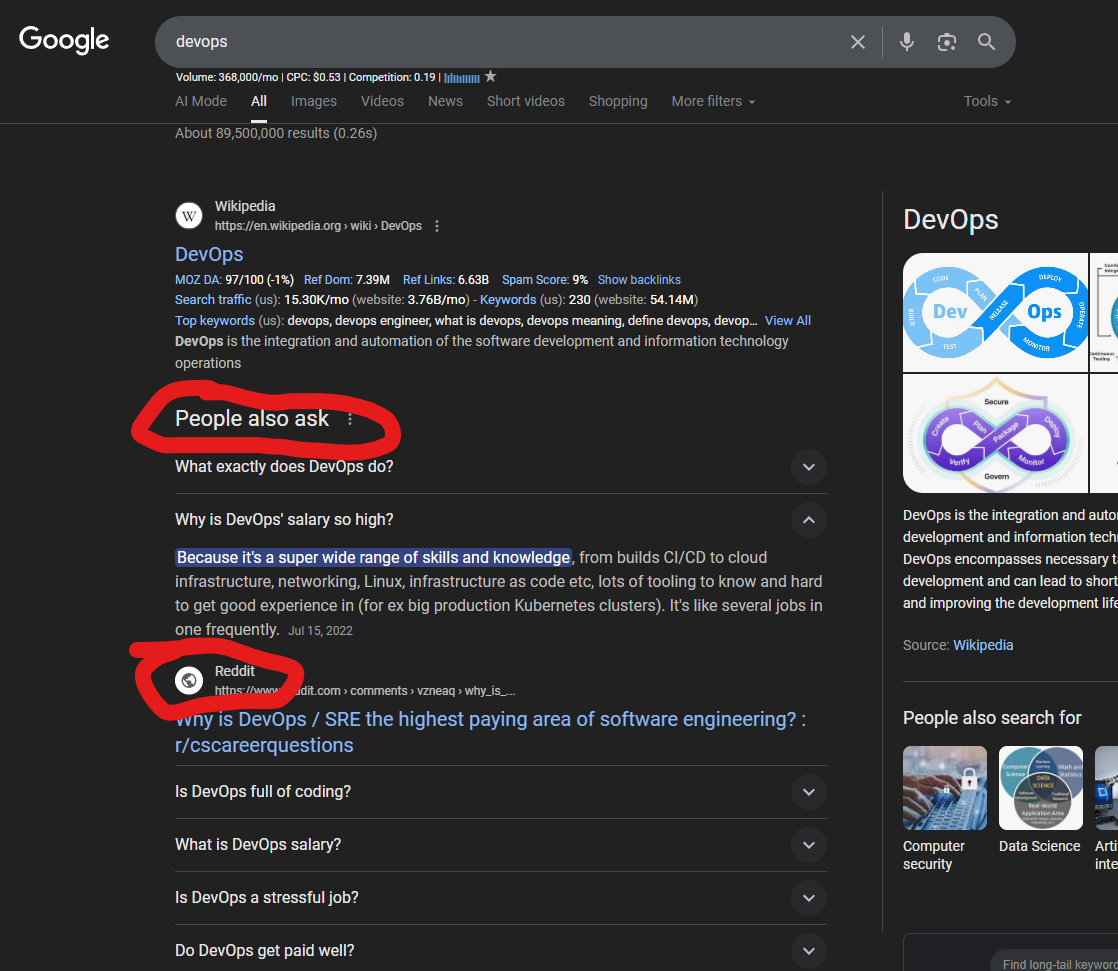Open the More filters dropdown
The image size is (1118, 971).
click(x=713, y=101)
